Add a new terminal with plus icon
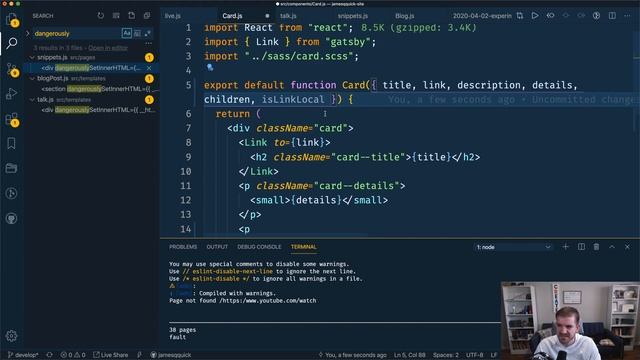This screenshot has height=360, width=640. [565, 247]
